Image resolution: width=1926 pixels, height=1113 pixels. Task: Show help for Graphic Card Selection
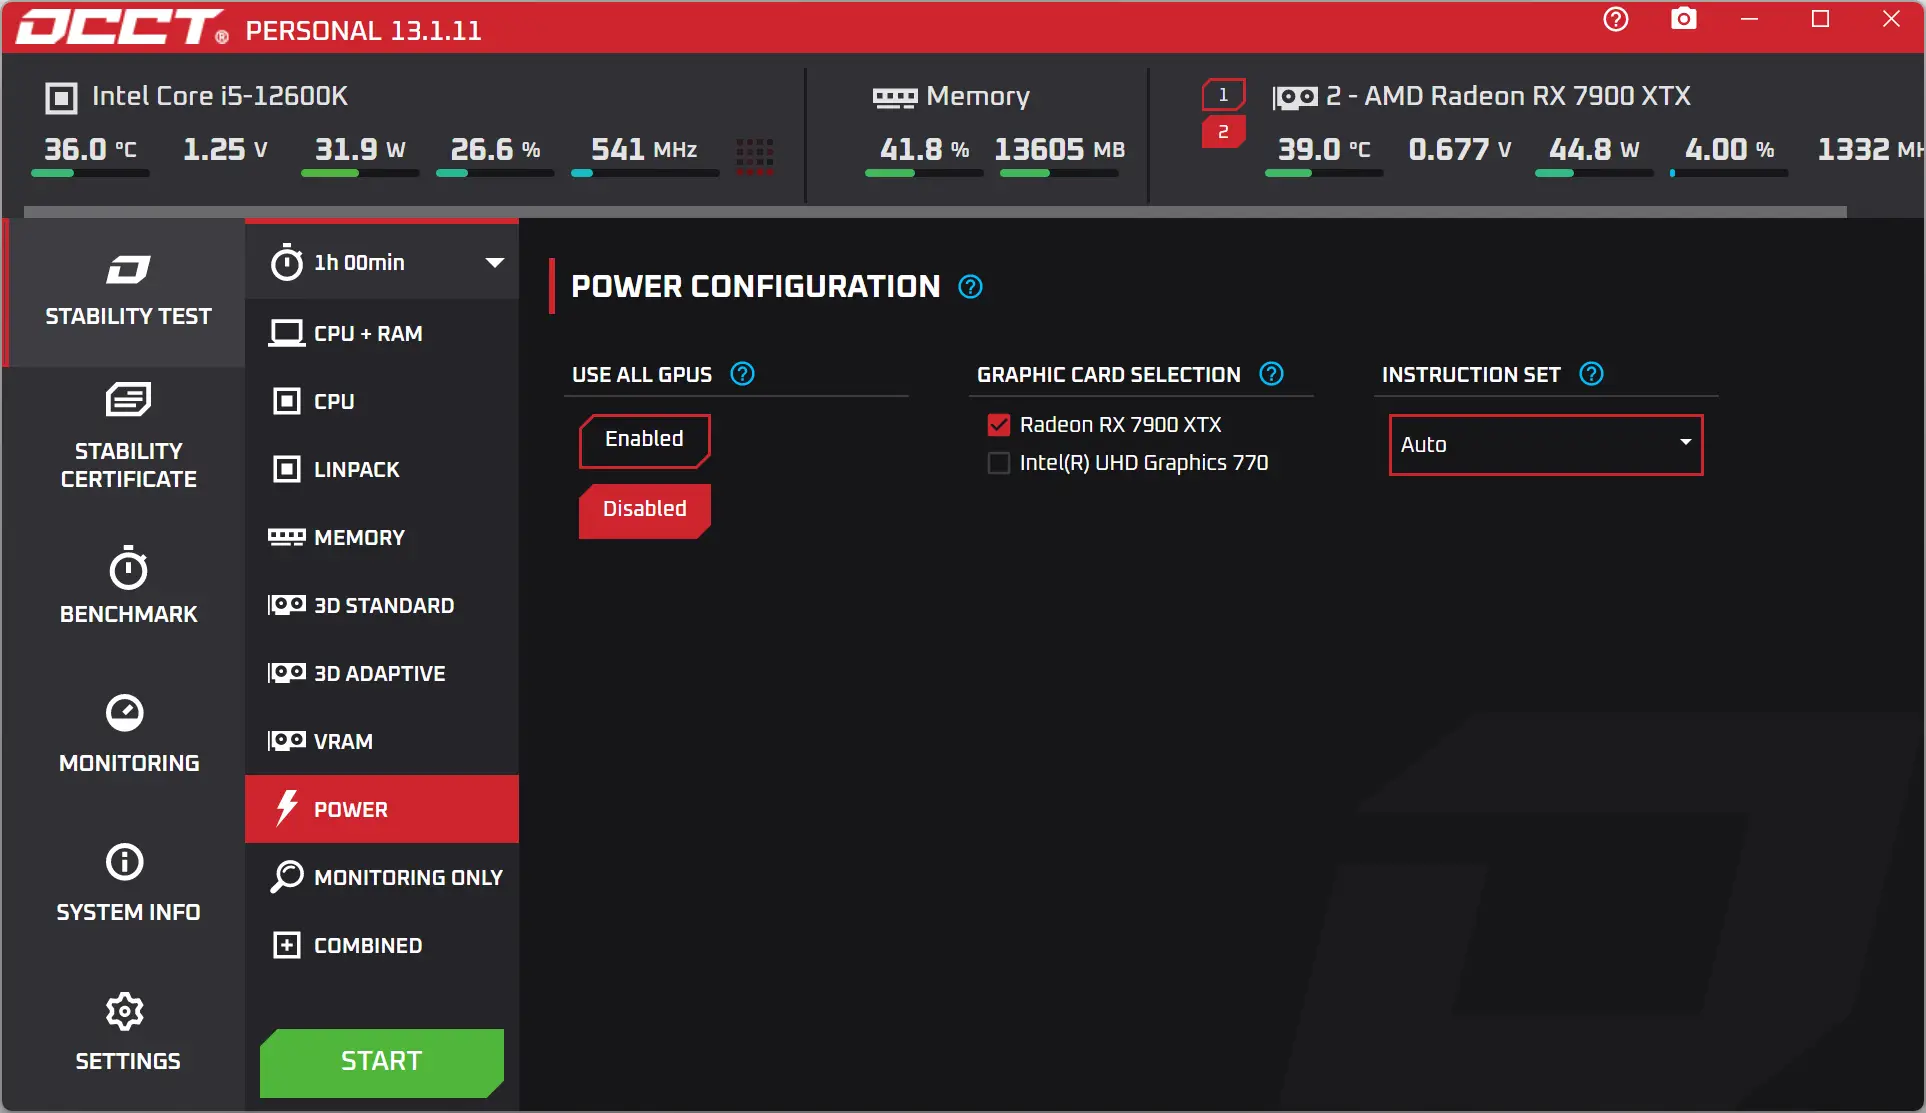click(1271, 374)
